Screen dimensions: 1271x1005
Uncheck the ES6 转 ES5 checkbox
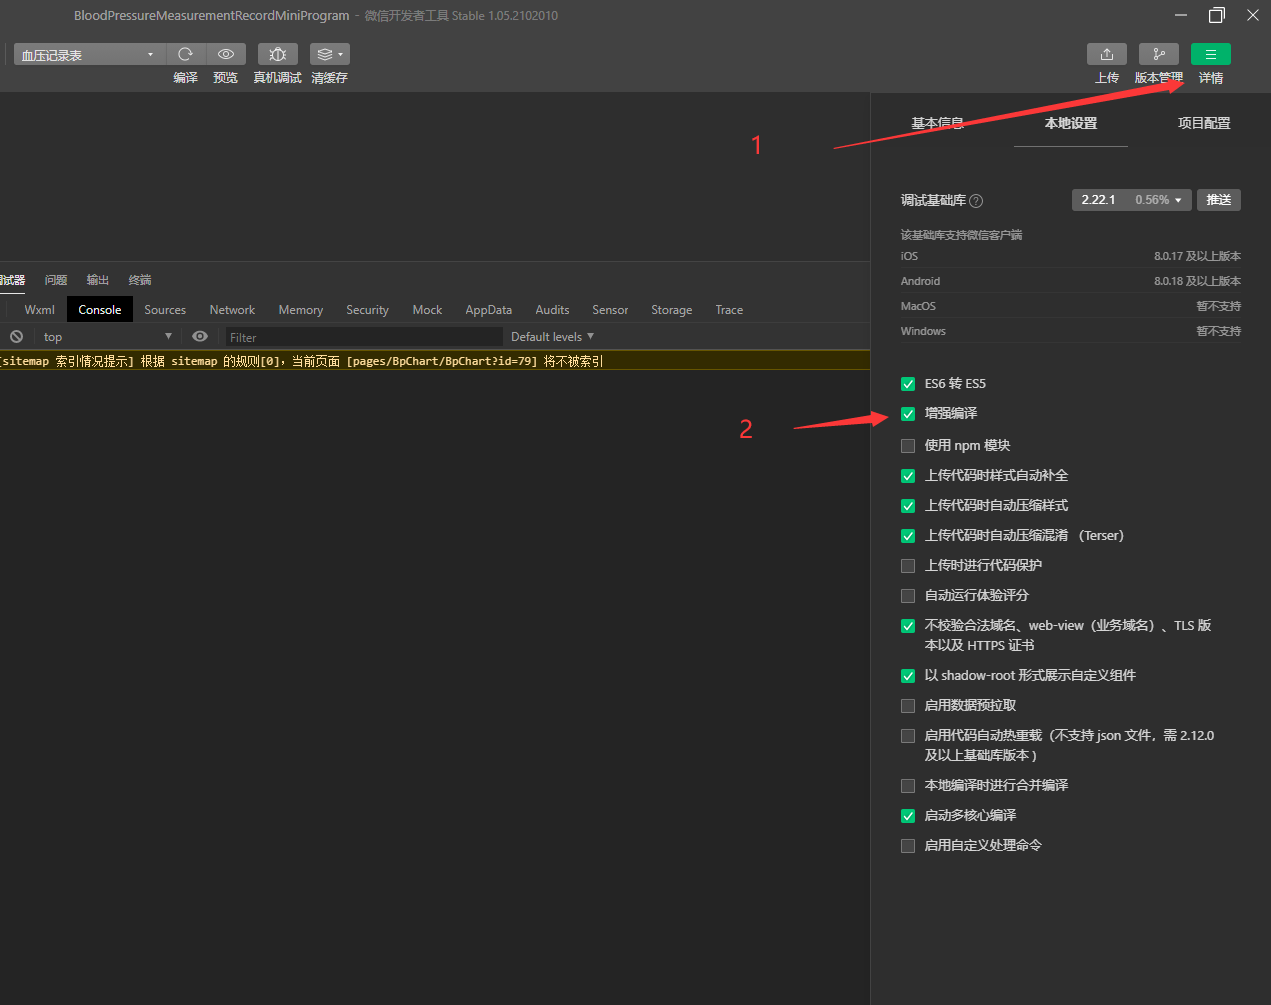(908, 384)
